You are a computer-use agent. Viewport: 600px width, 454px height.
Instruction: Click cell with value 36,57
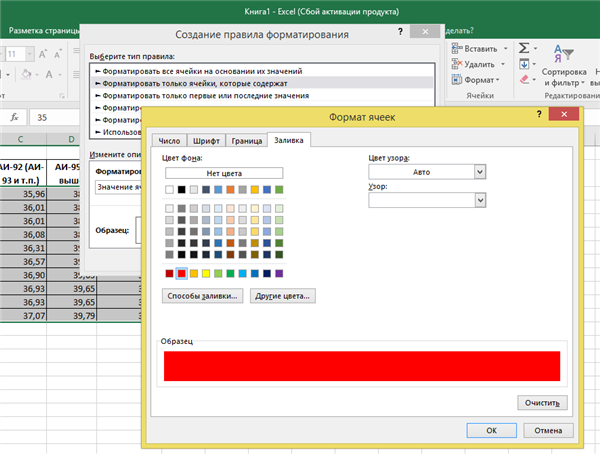click(23, 261)
